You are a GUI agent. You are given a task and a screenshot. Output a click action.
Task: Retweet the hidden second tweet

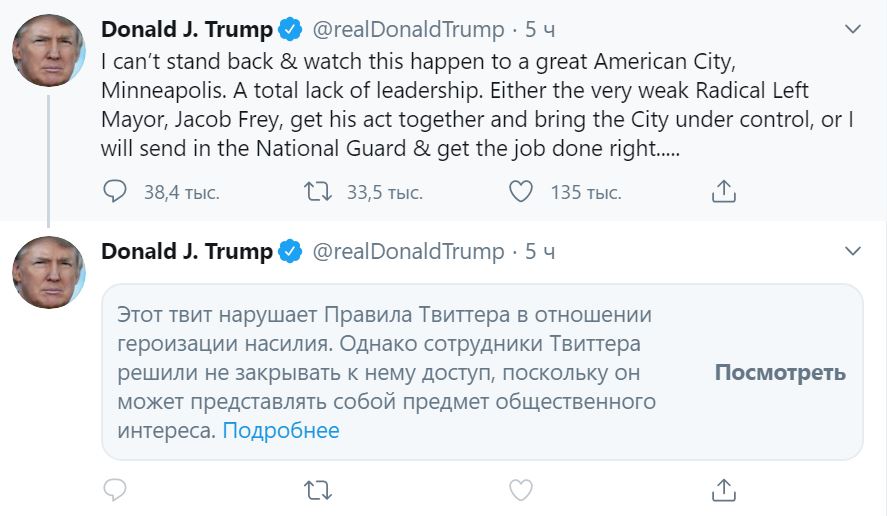pos(316,490)
